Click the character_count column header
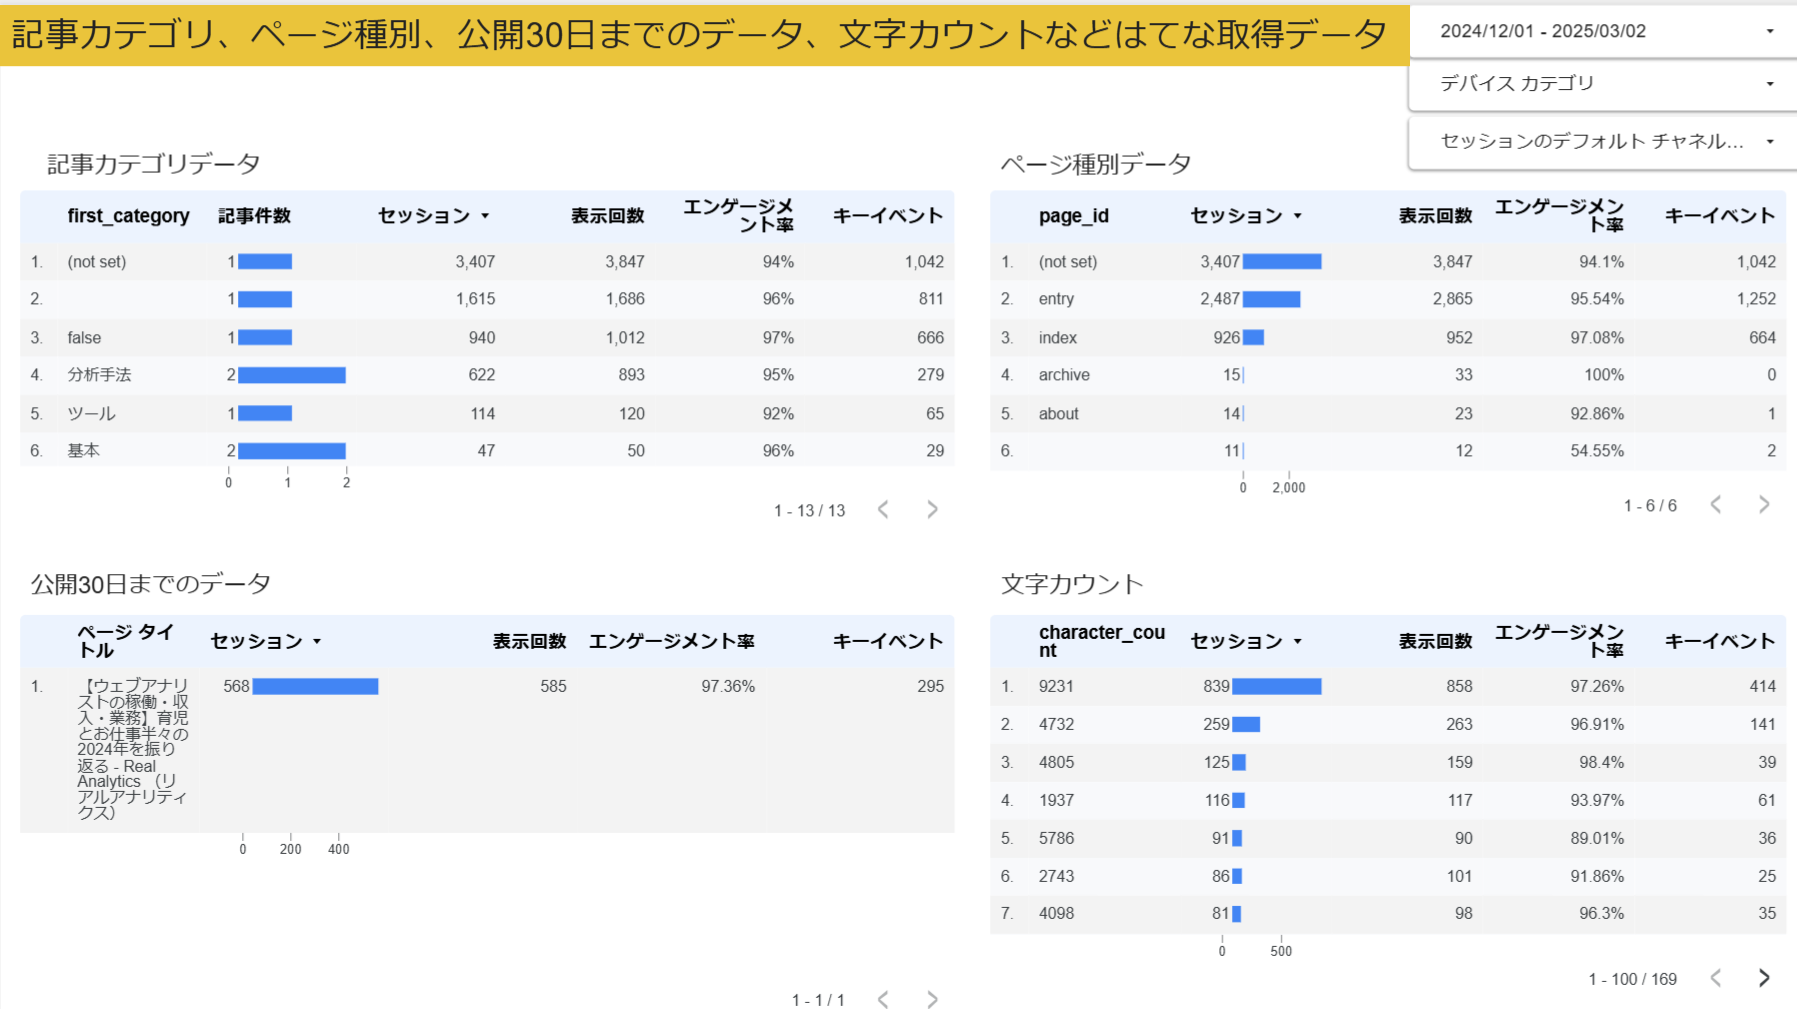This screenshot has height=1009, width=1797. click(x=1101, y=641)
